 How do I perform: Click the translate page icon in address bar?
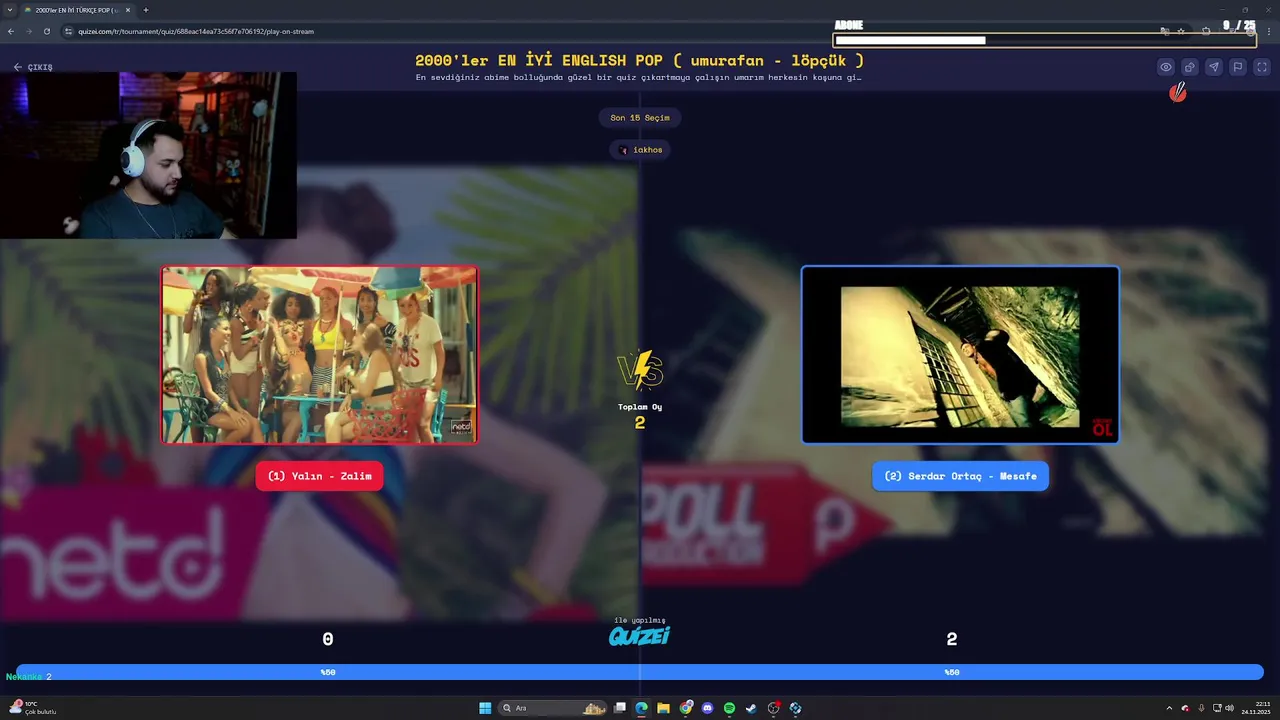tap(1165, 31)
